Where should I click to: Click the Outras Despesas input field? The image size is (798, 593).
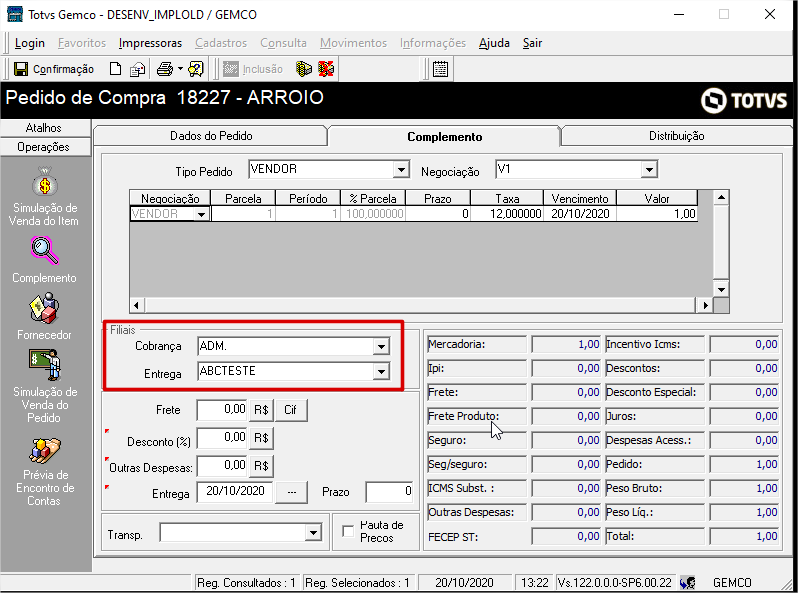222,465
